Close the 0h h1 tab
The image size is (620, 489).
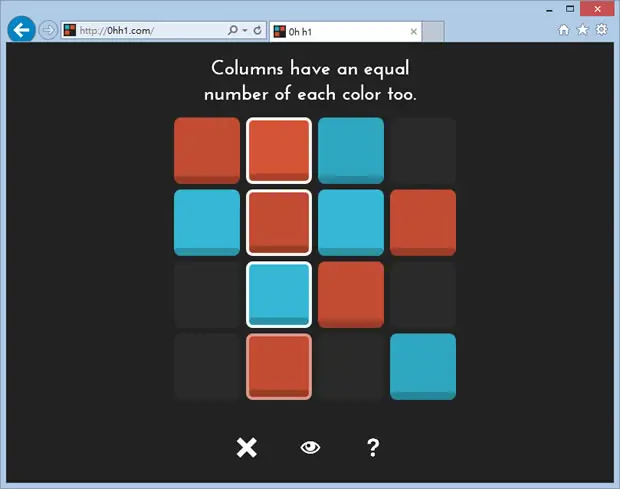point(414,32)
